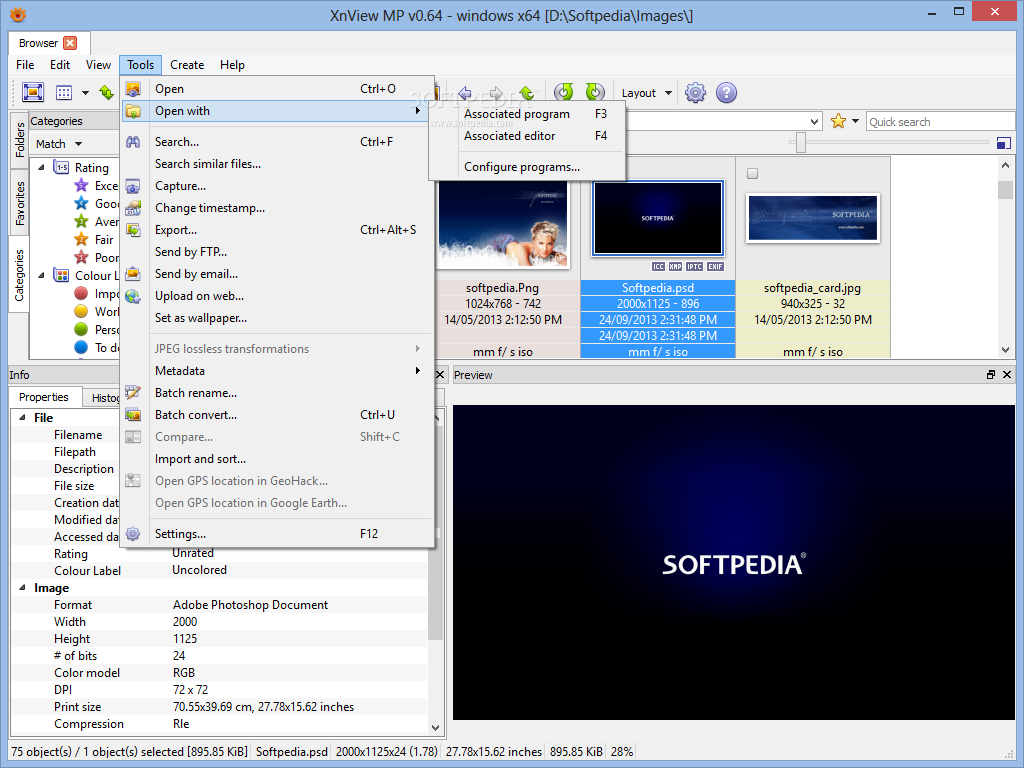Viewport: 1024px width, 768px height.
Task: Click the rotate counter-clockwise toolbar icon
Action: [x=564, y=92]
